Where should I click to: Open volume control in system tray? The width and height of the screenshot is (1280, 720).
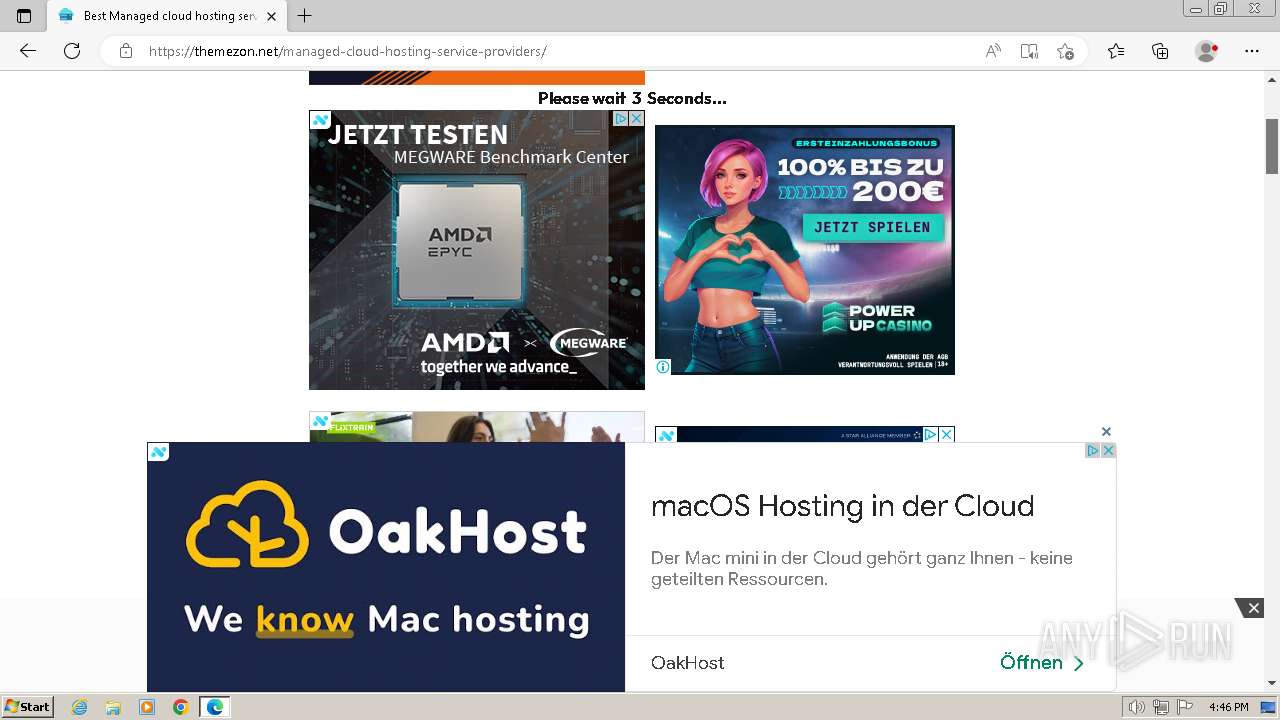click(1139, 707)
